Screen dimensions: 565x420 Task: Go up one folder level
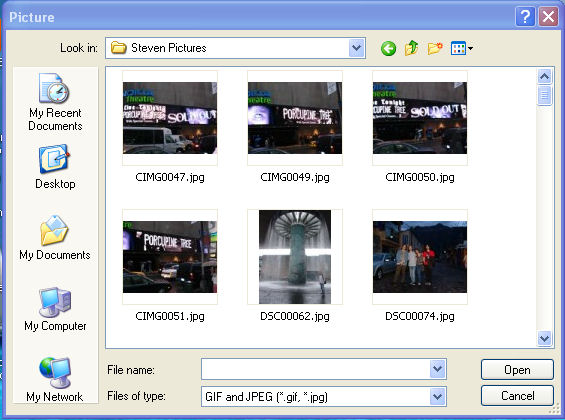tap(411, 48)
